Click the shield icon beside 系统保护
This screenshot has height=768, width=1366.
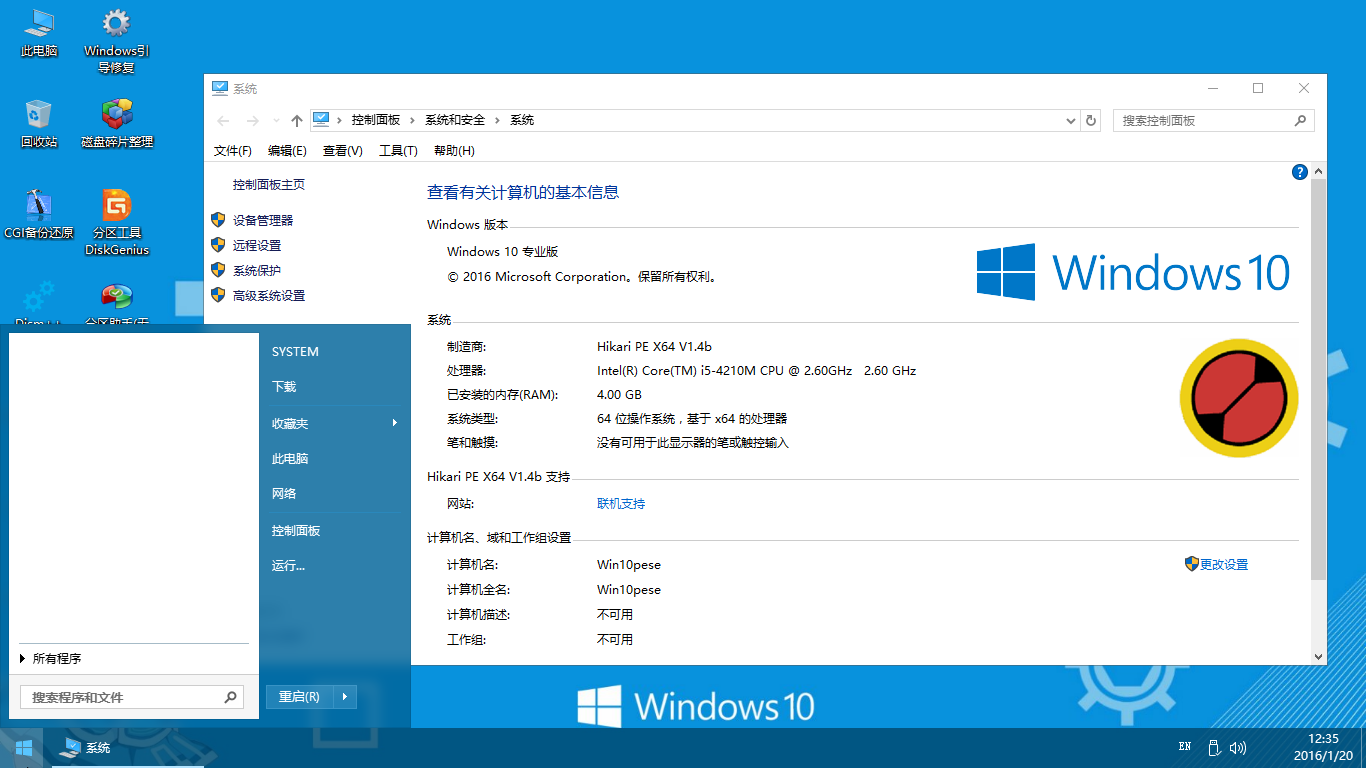click(218, 270)
